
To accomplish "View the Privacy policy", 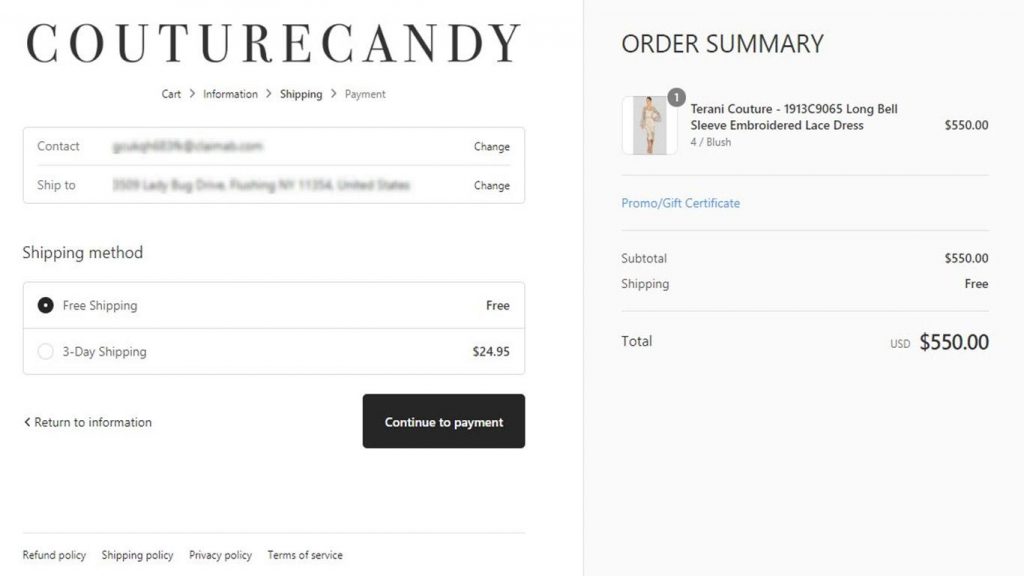I will [x=220, y=555].
